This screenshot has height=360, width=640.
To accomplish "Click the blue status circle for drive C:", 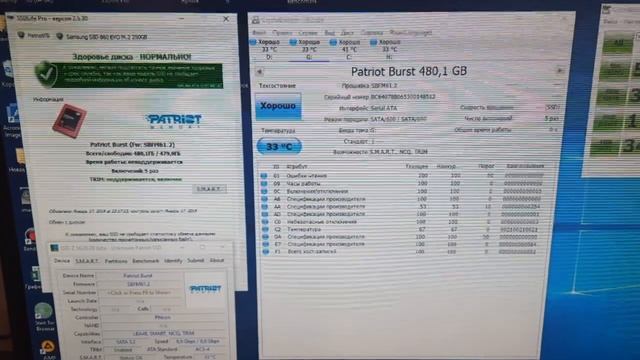I will [x=333, y=42].
